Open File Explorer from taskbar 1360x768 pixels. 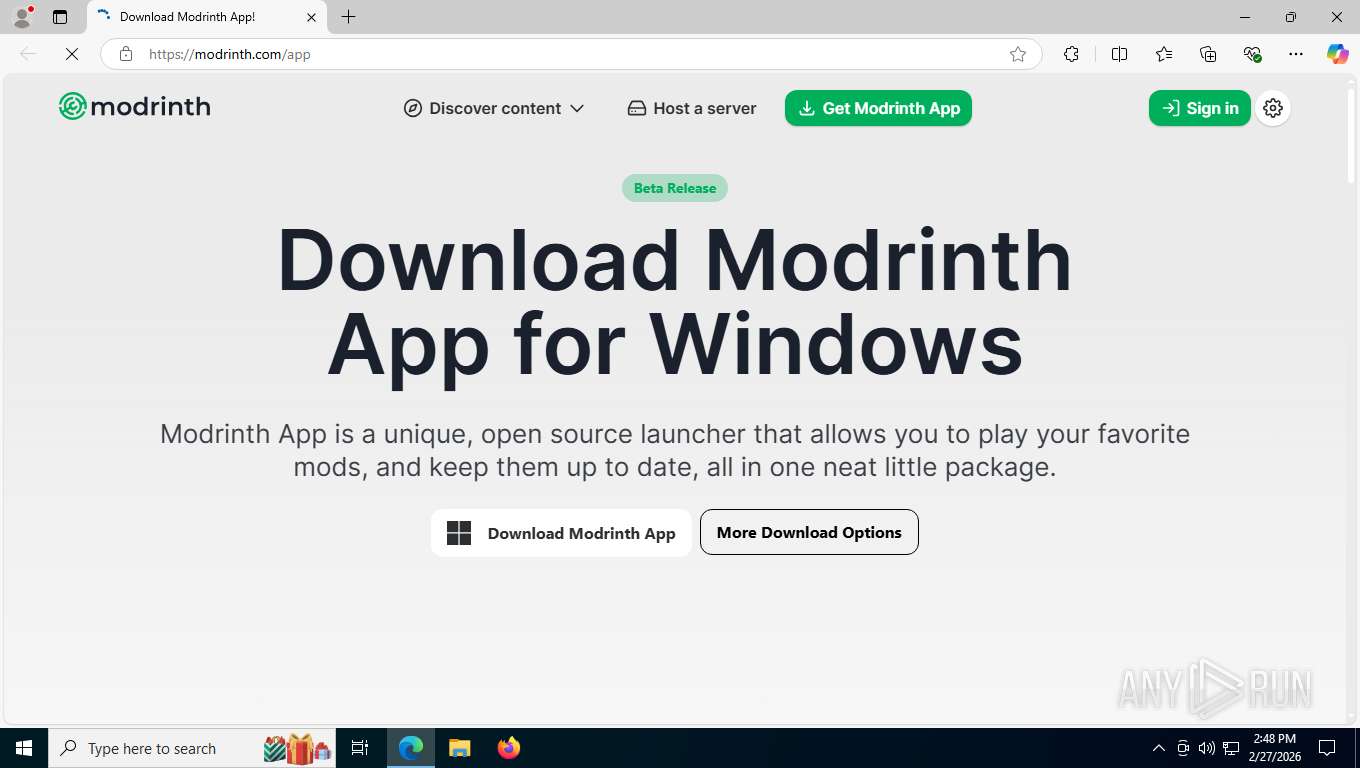459,748
